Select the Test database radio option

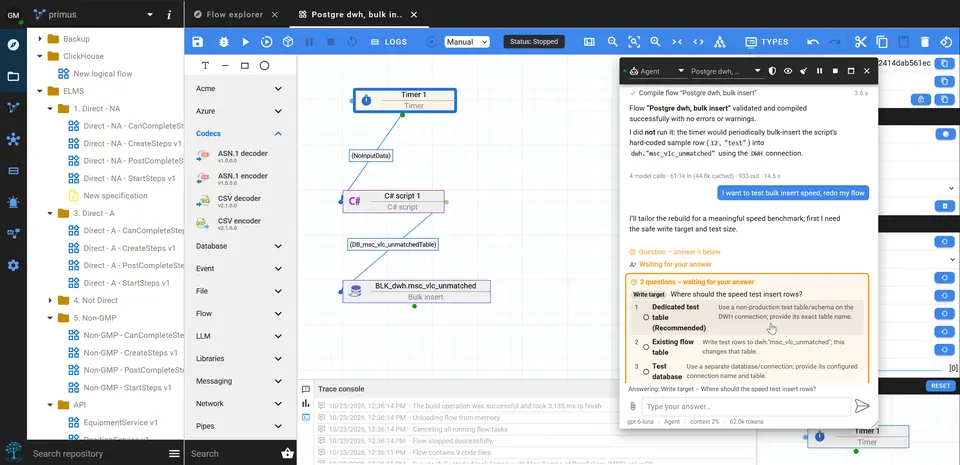[x=646, y=371]
